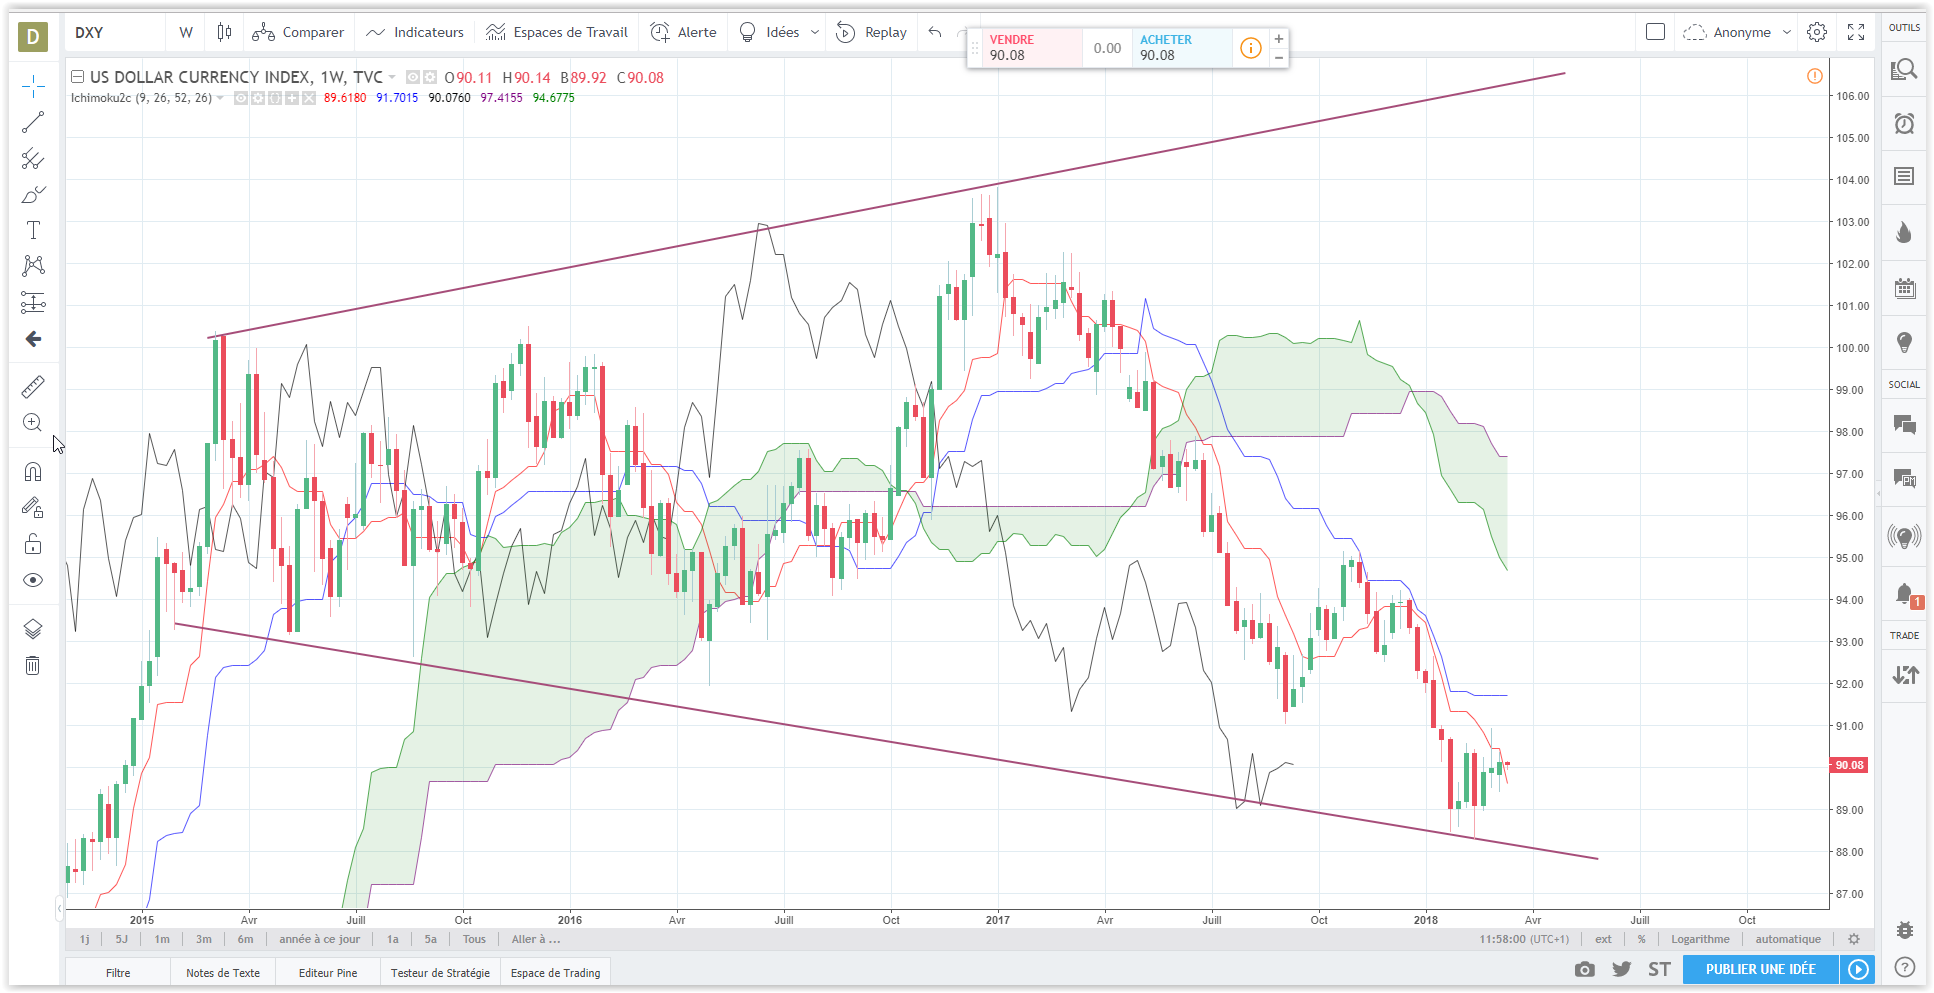Select the Text annotation tool
The image size is (1934, 993).
33,230
